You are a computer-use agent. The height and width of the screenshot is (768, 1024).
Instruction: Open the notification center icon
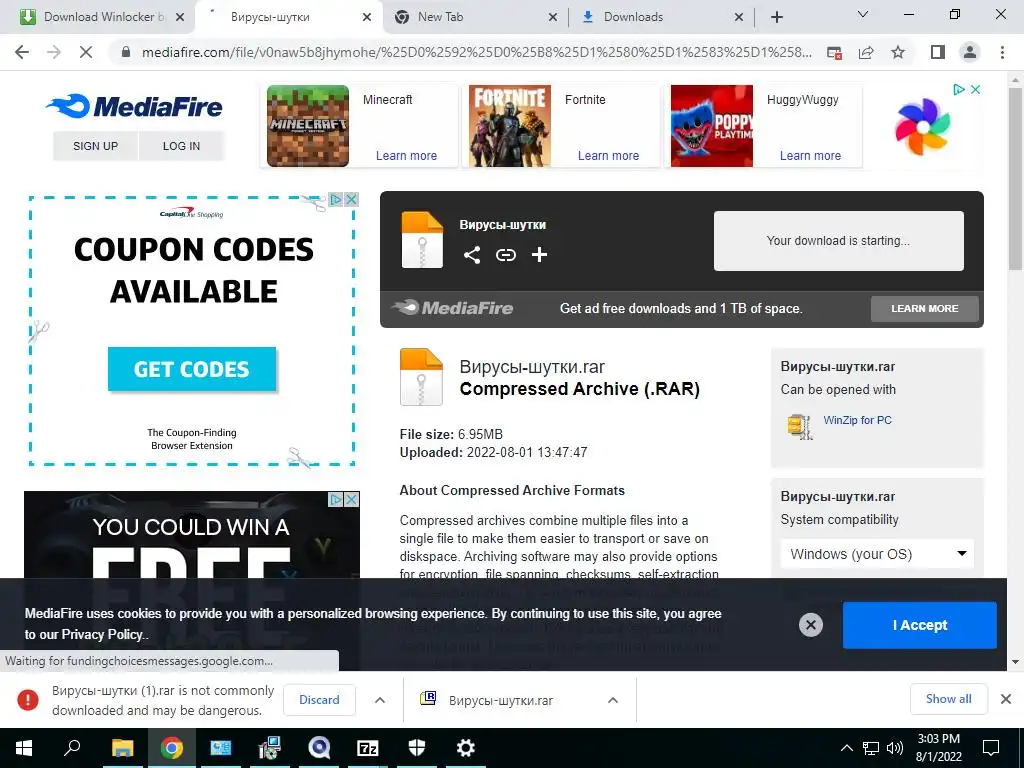[991, 748]
